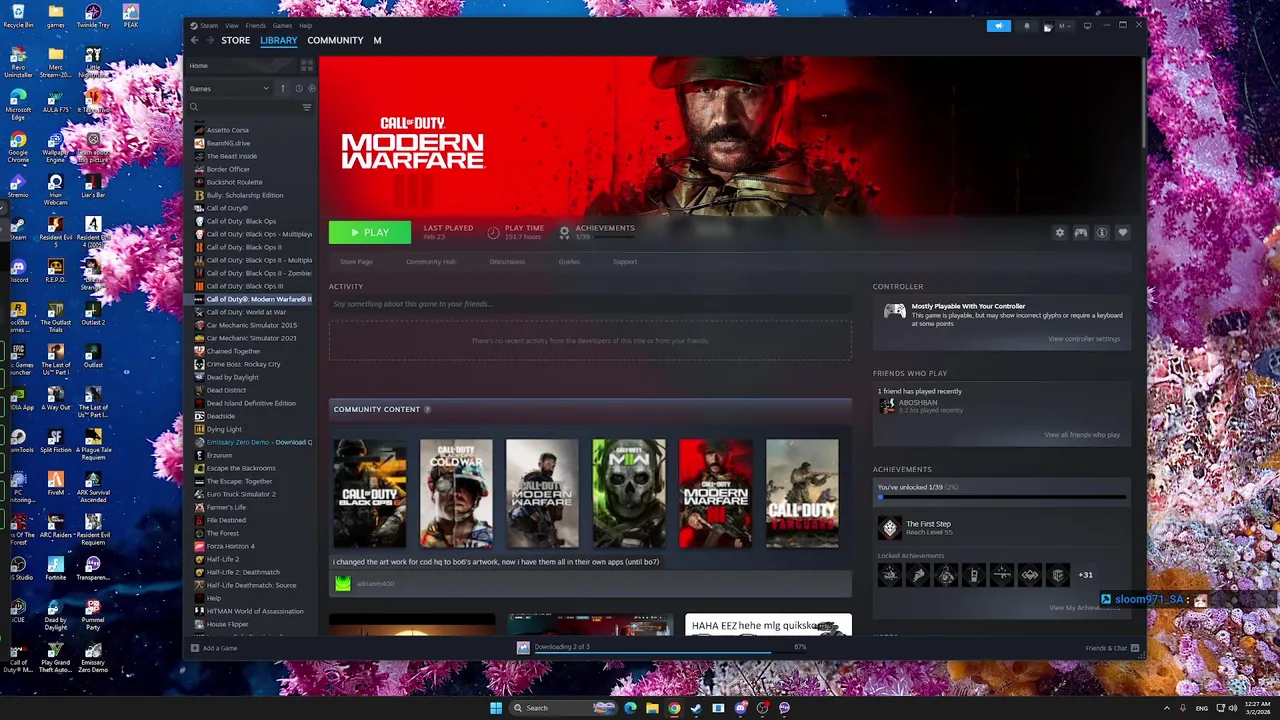Open the Help menu
The height and width of the screenshot is (720, 1280).
(x=305, y=25)
